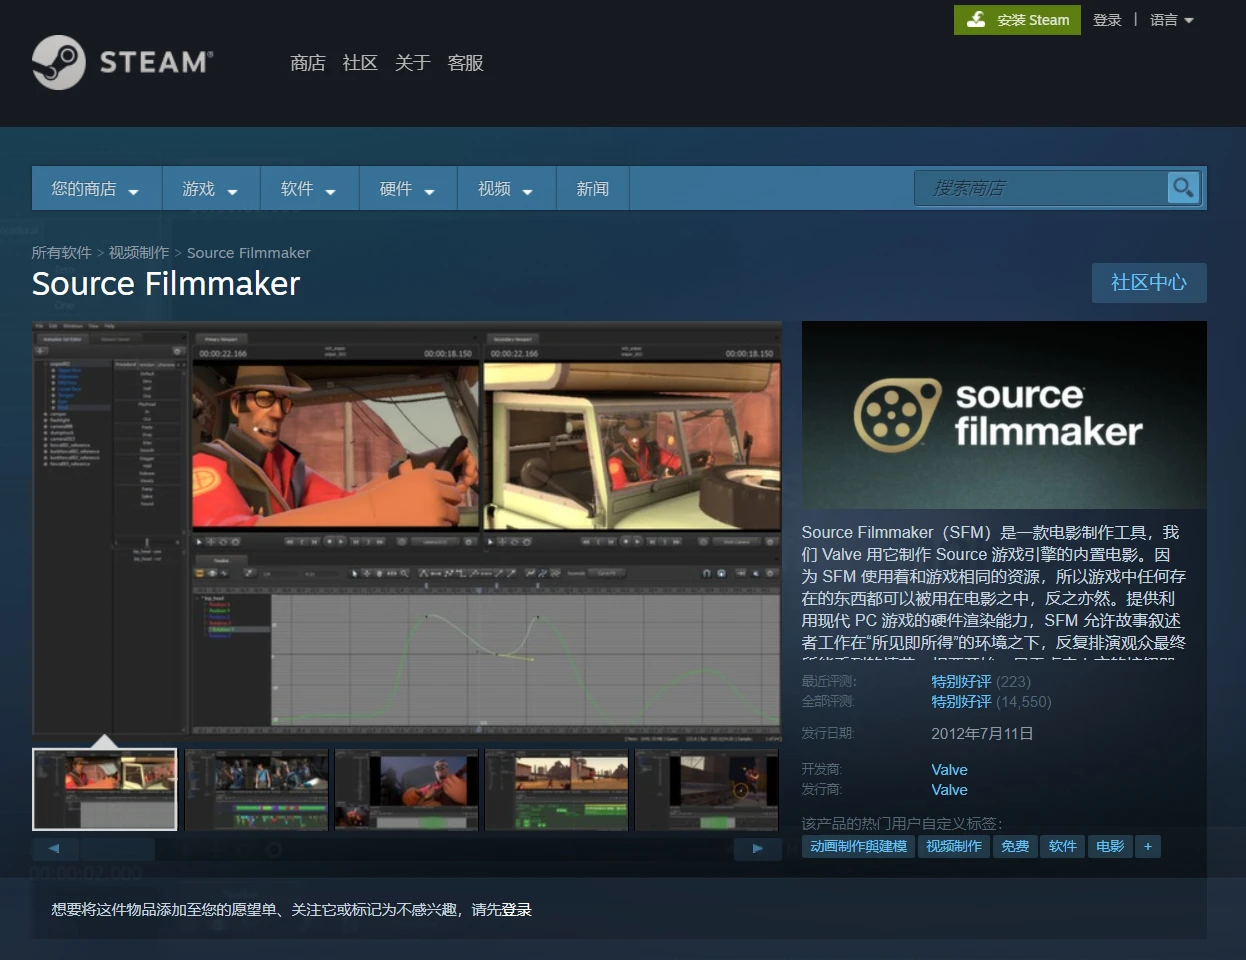The image size is (1246, 960).
Task: Click the 动画制作与建模 tag
Action: click(858, 846)
